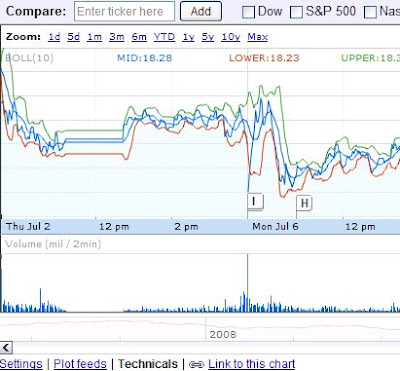Zoom chart to 5y

[x=208, y=37]
